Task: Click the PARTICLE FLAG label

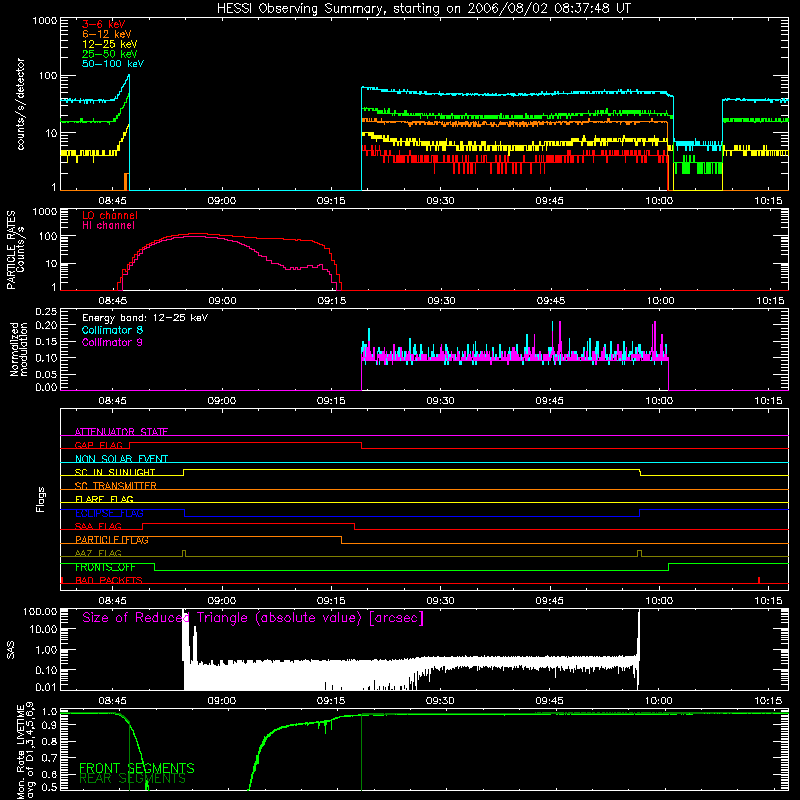Action: 112,540
